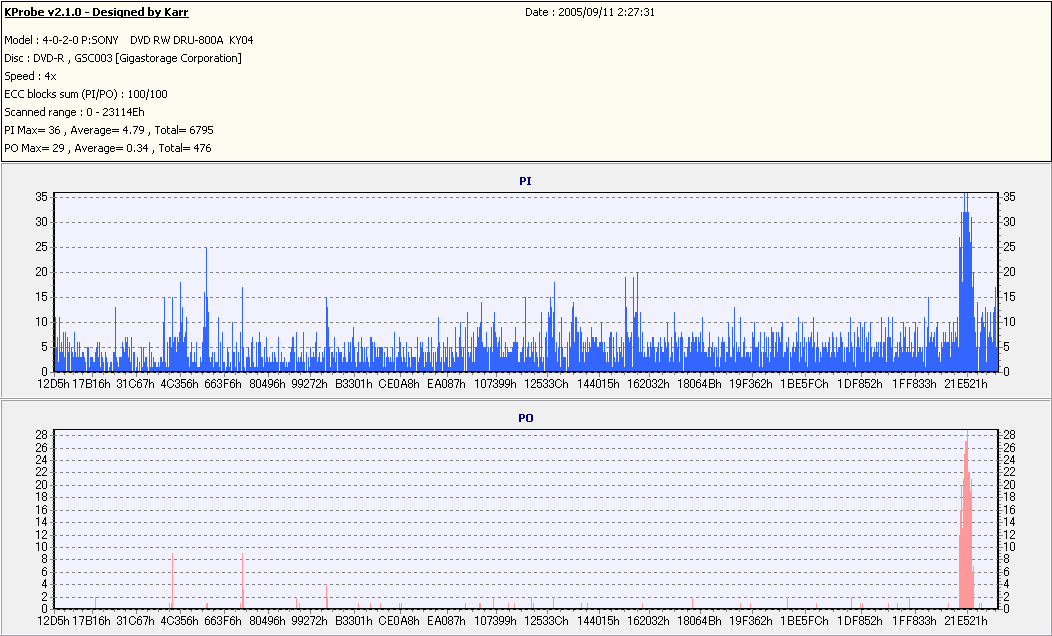
Task: Click the 12D5h label under PI chart
Action: pyautogui.click(x=52, y=383)
